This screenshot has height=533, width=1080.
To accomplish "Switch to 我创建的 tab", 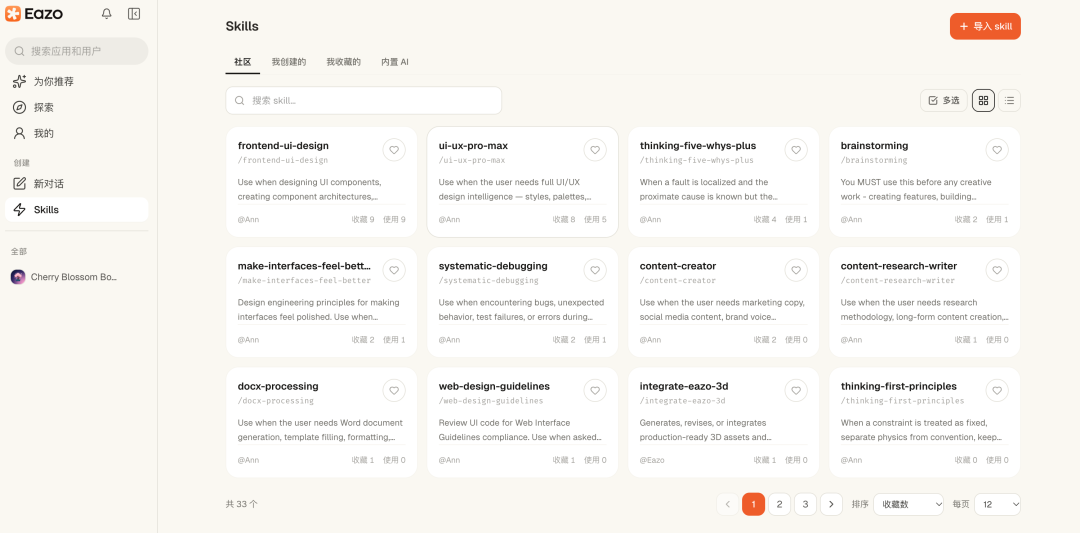I will [x=289, y=62].
